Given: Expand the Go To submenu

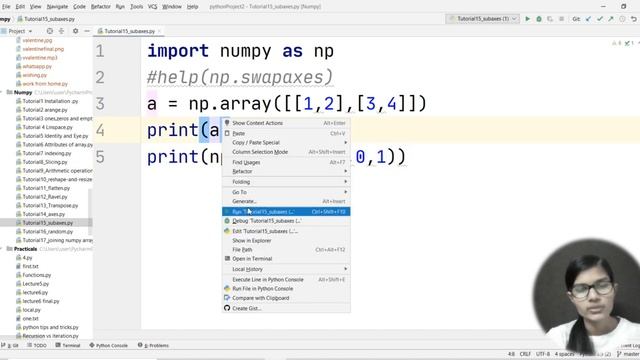Looking at the screenshot, I should tap(286, 192).
